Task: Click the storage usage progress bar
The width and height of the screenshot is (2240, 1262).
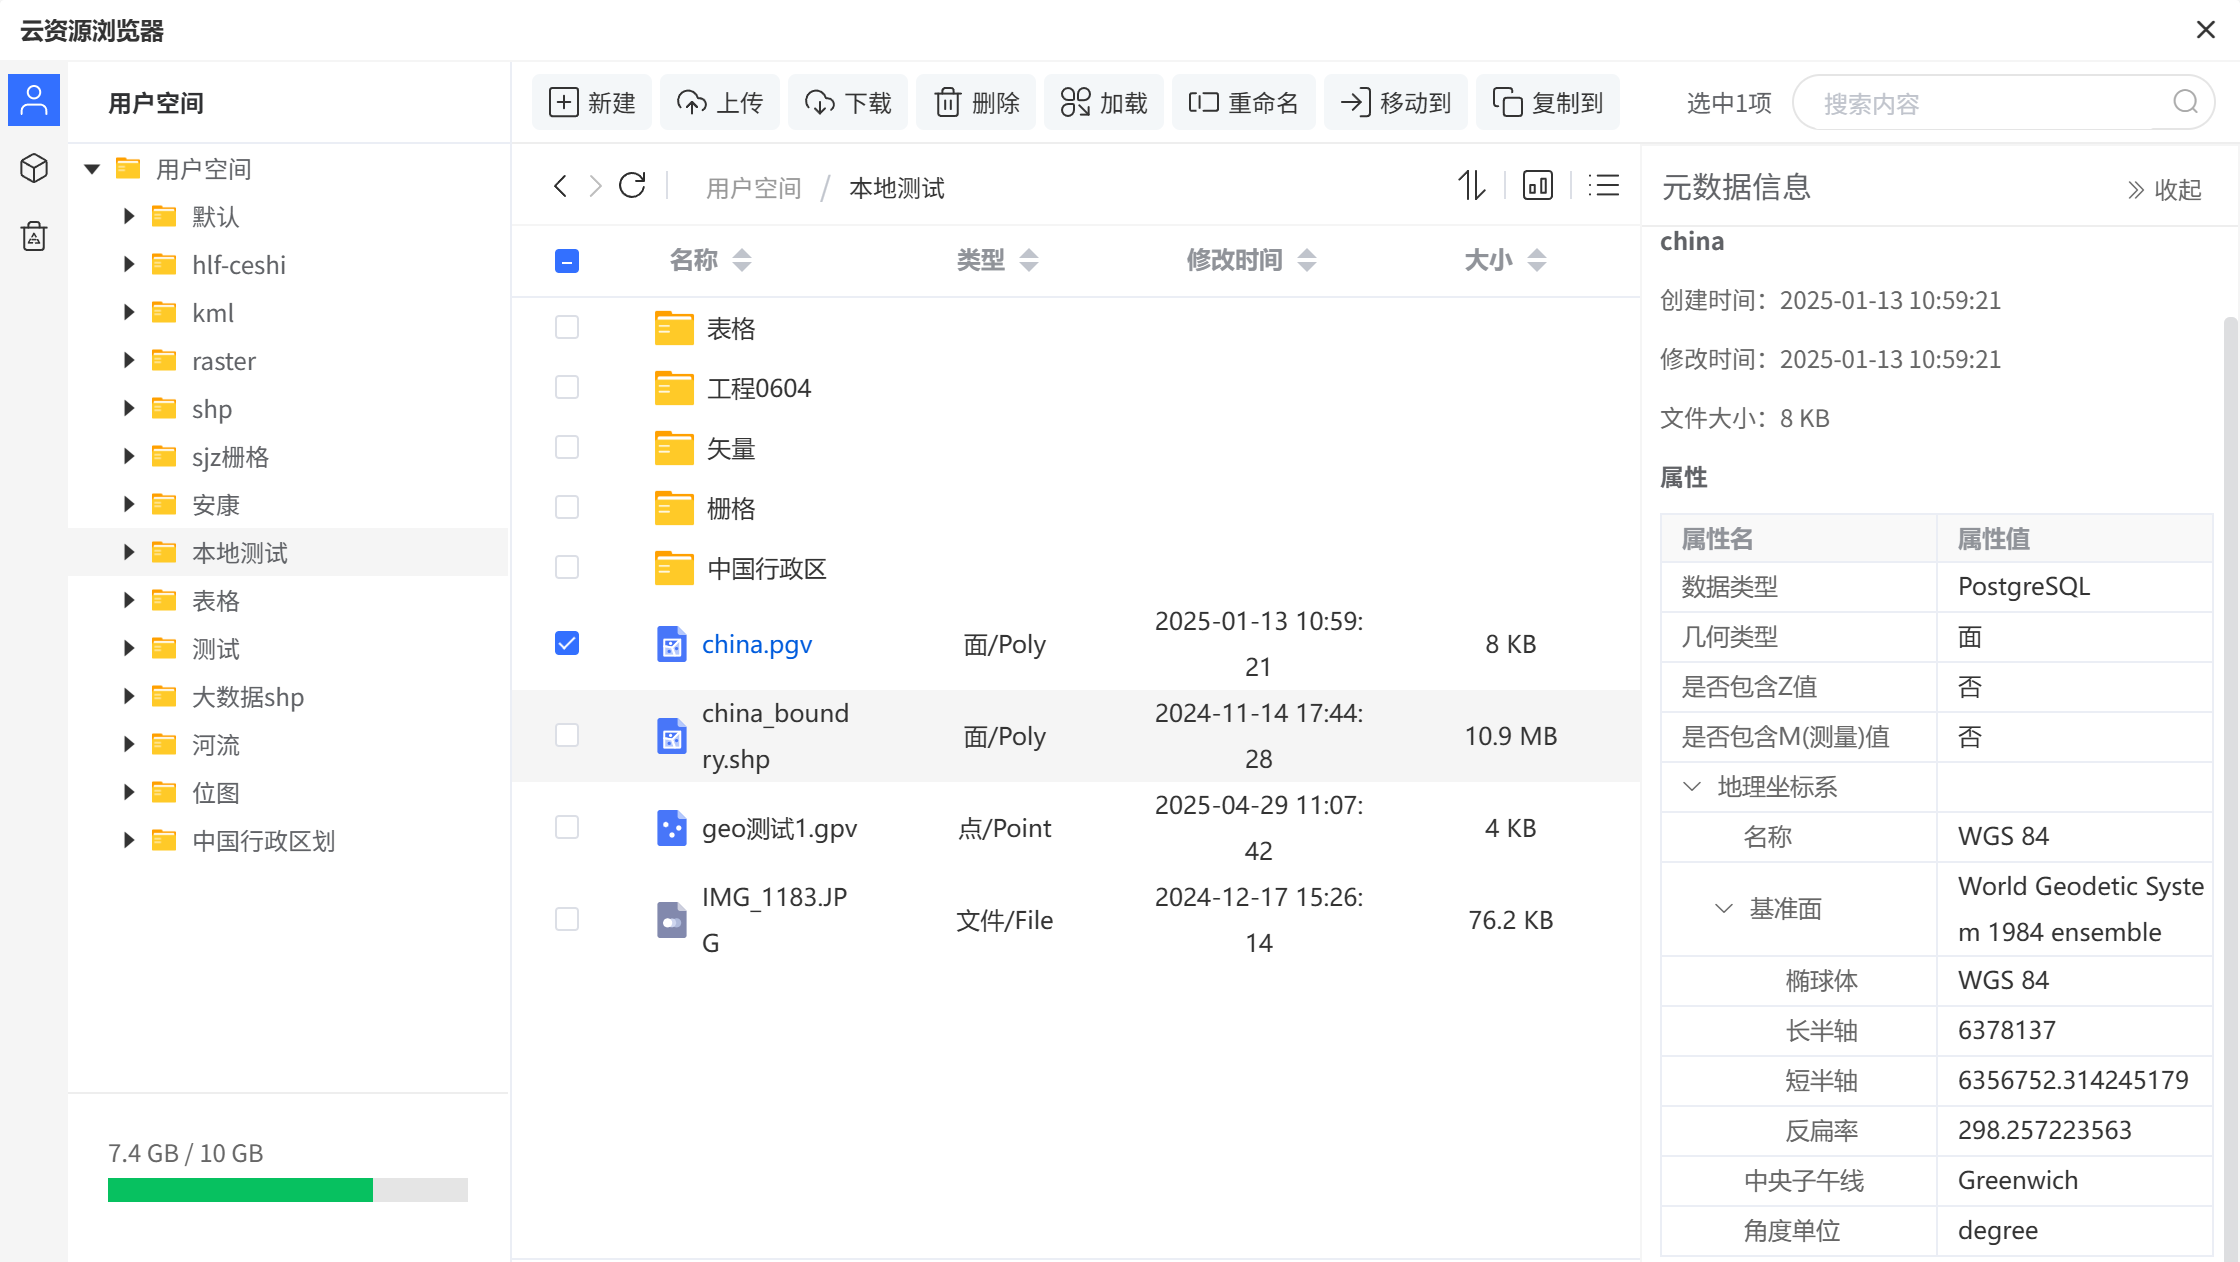Action: (x=287, y=1190)
